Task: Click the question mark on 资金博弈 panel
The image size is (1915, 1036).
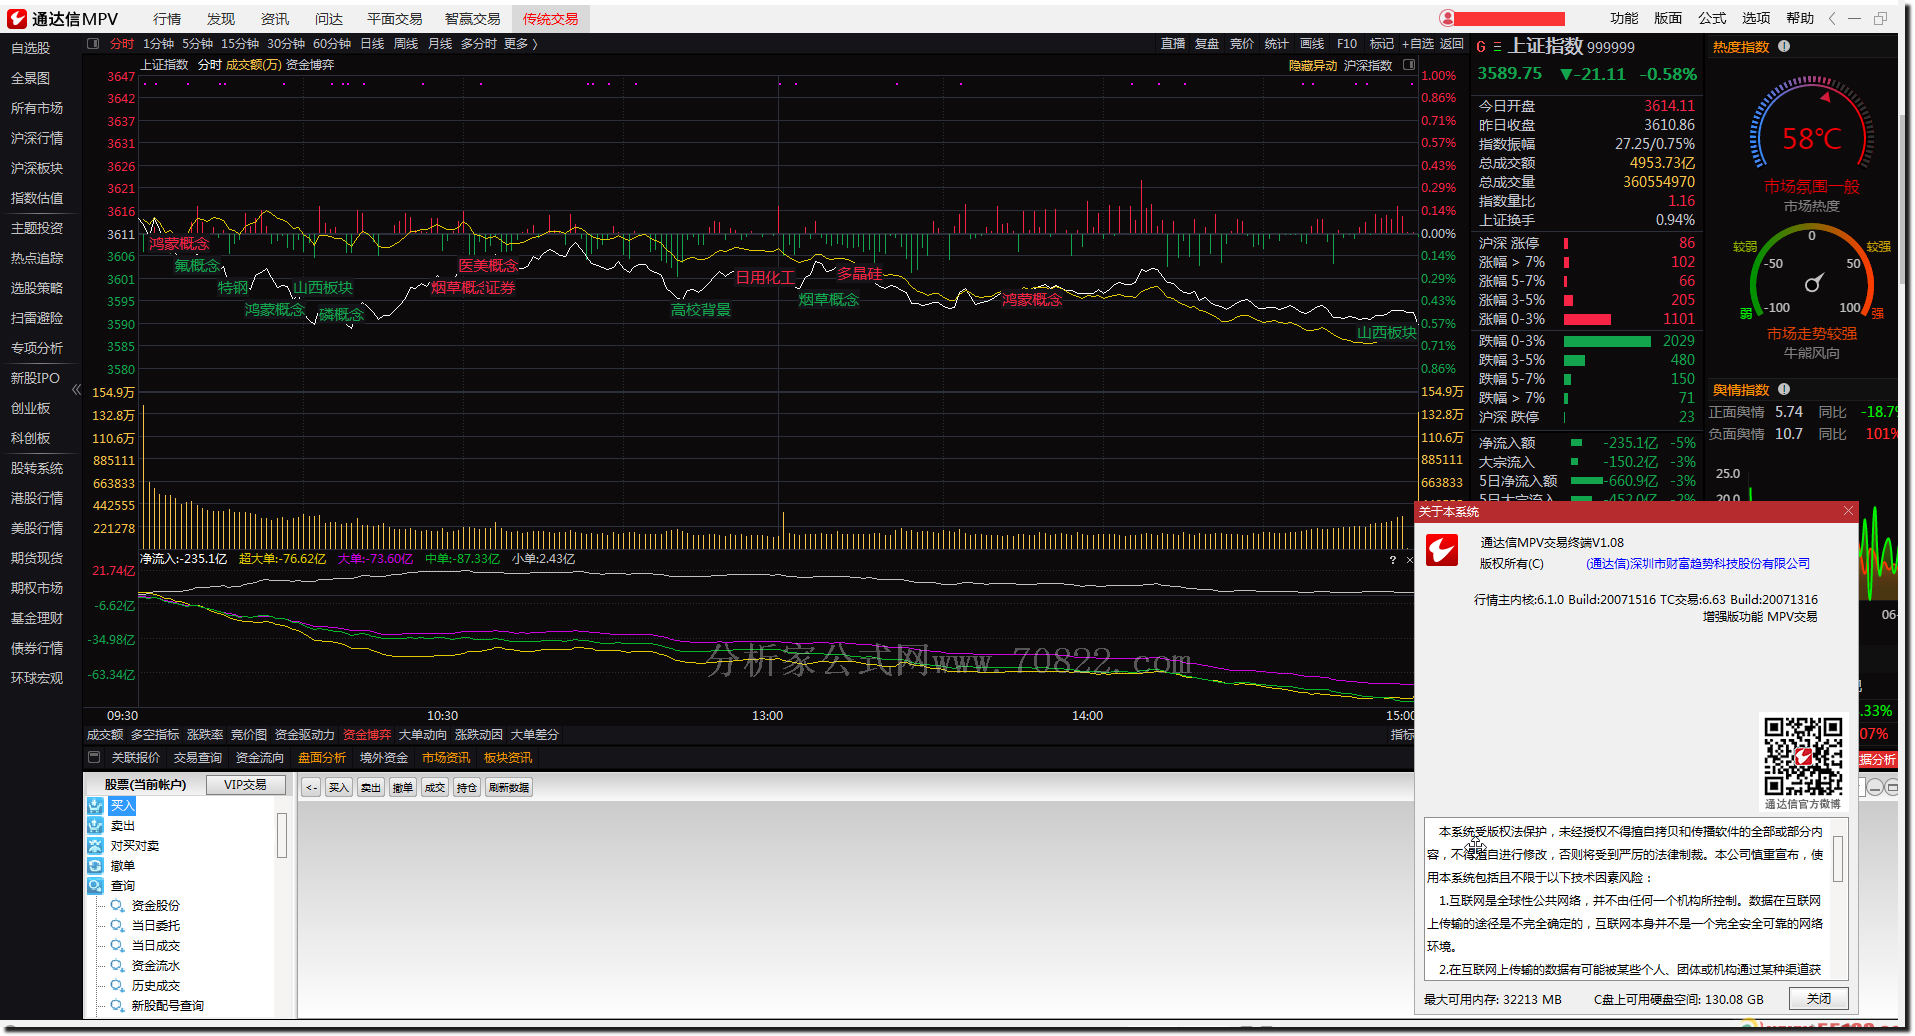Action: pos(1392,560)
